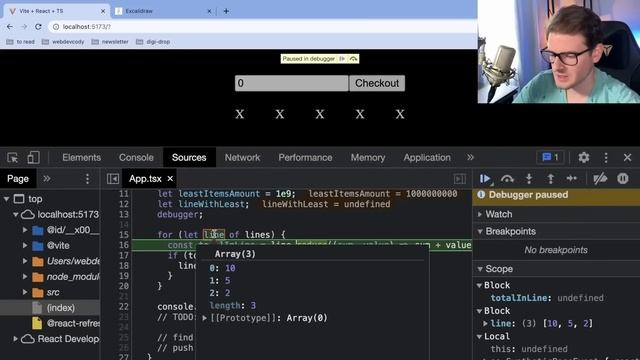This screenshot has height=360, width=640.
Task: Resume from the Paused in debugger overlay
Action: point(342,59)
